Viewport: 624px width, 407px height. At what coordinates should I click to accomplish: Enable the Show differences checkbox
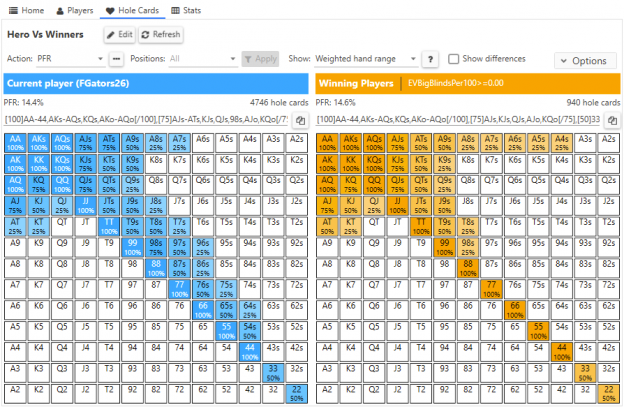tap(454, 59)
